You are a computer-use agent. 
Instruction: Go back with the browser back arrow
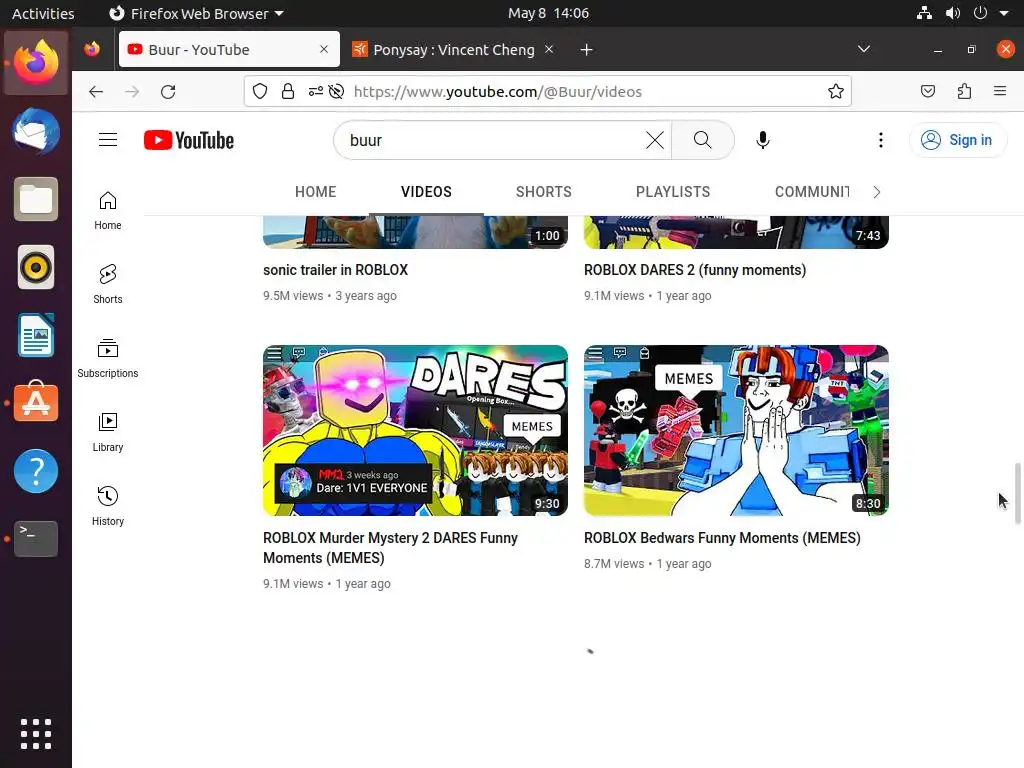coord(96,91)
